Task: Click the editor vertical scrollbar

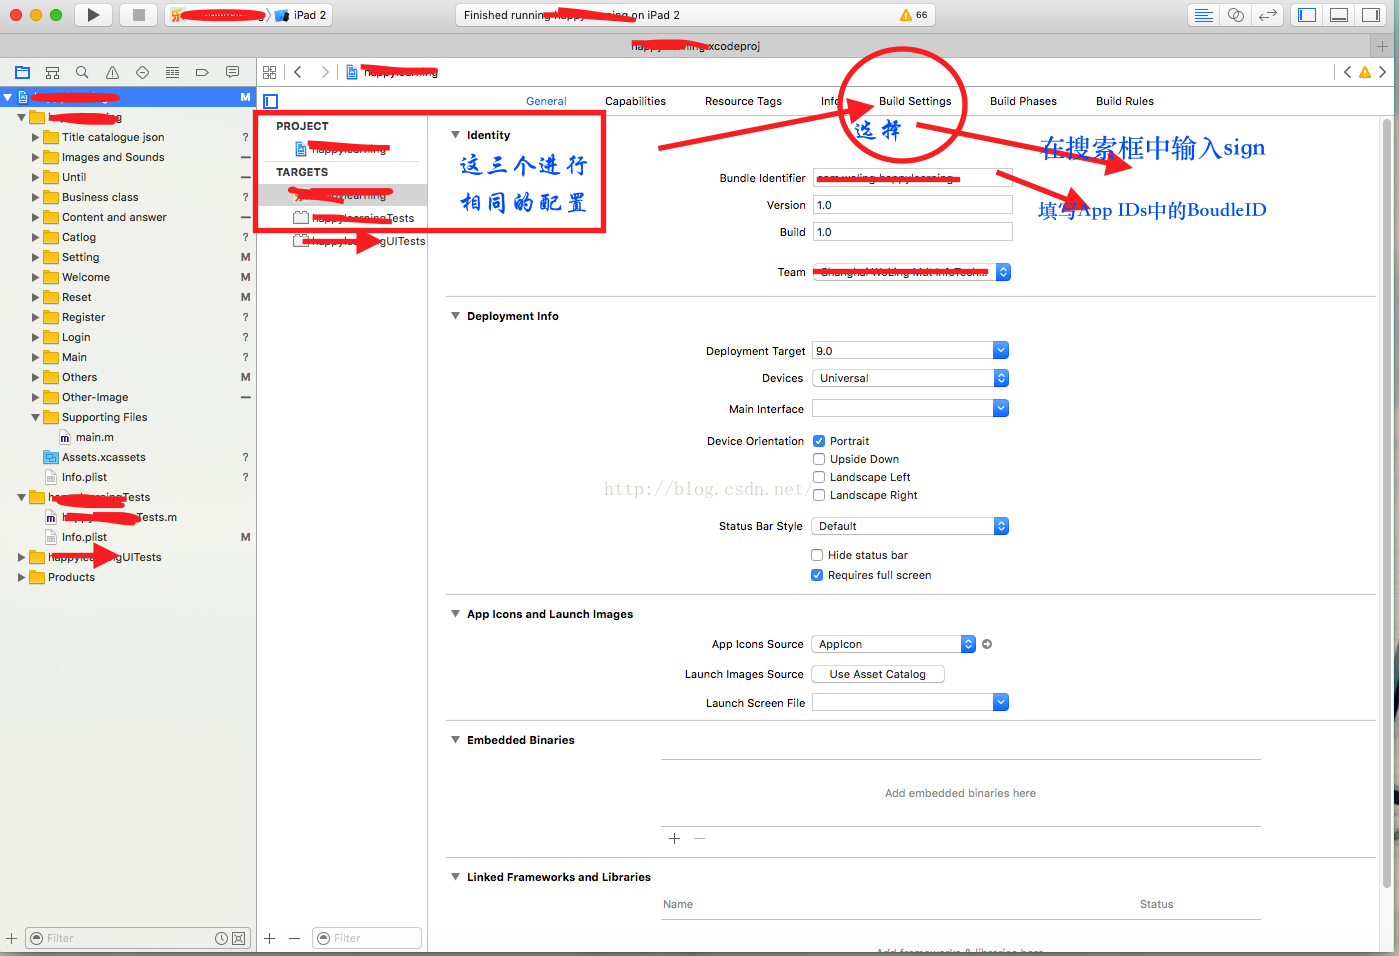Action: [1386, 502]
